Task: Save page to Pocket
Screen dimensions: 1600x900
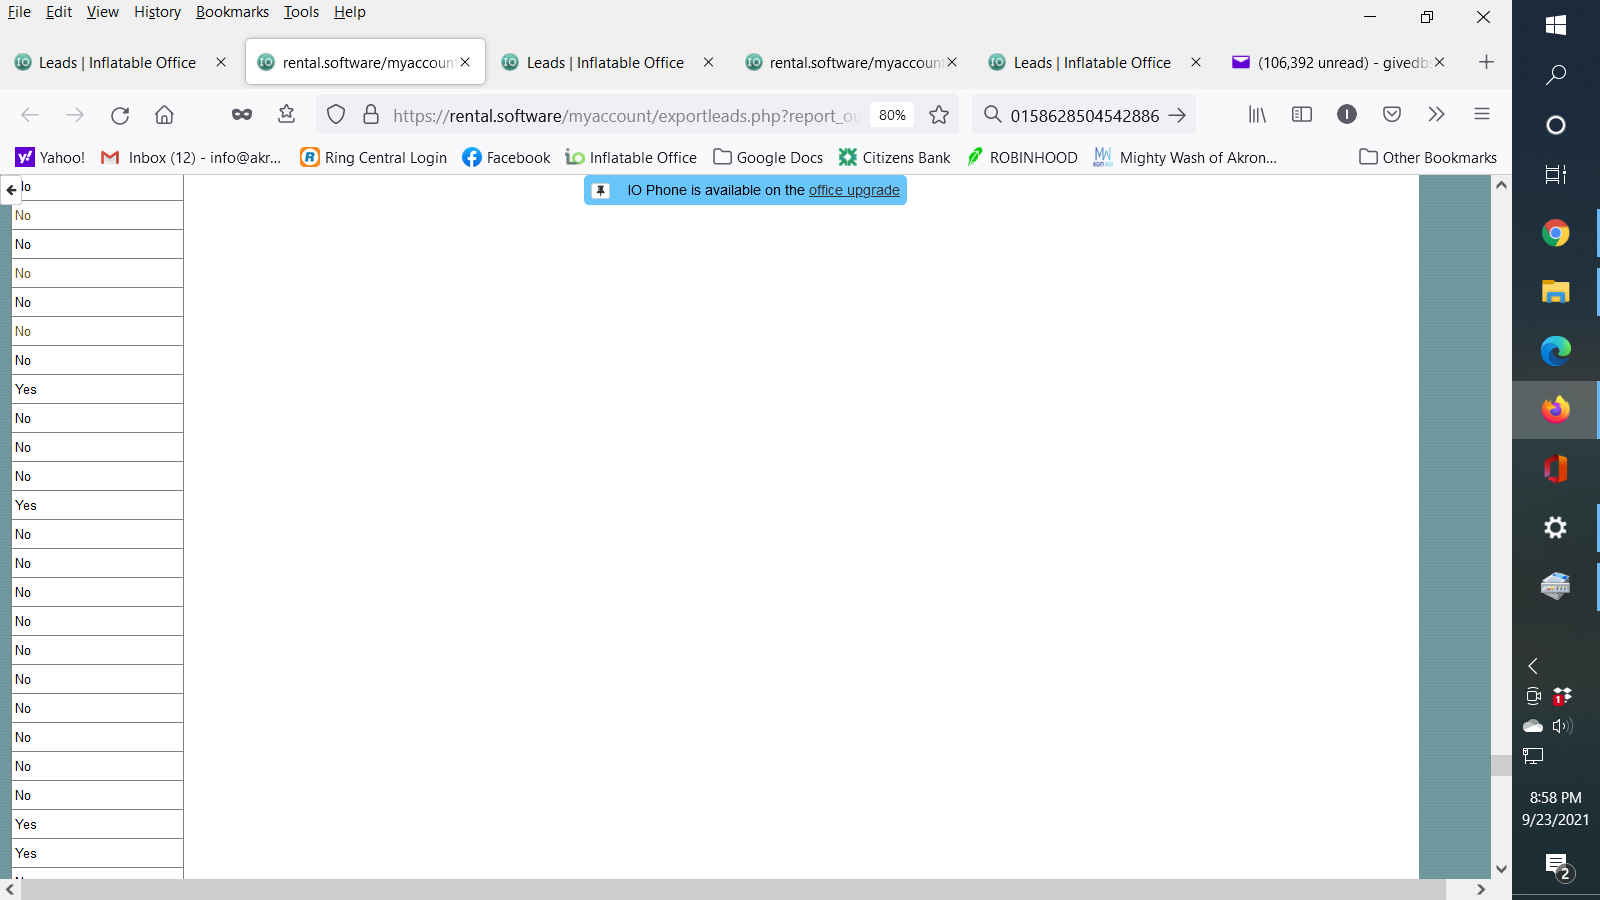Action: [x=1391, y=115]
